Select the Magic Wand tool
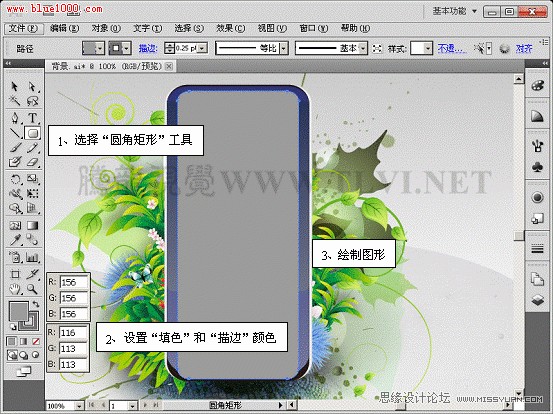This screenshot has width=553, height=414. pos(14,101)
